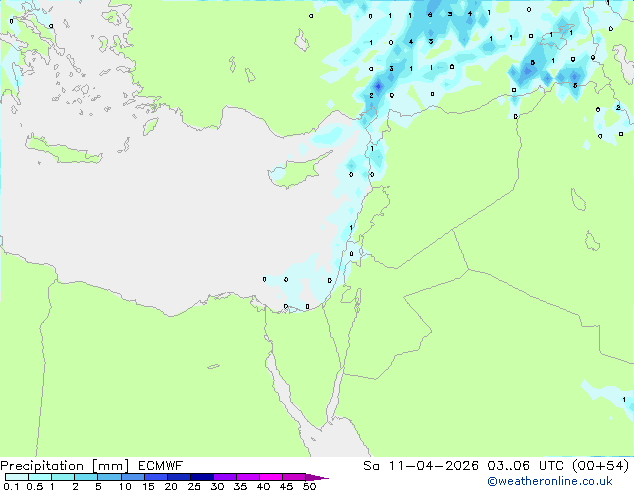This screenshot has width=634, height=490.
Task: Click the 2 mm legend color swatch
Action: [x=86, y=477]
